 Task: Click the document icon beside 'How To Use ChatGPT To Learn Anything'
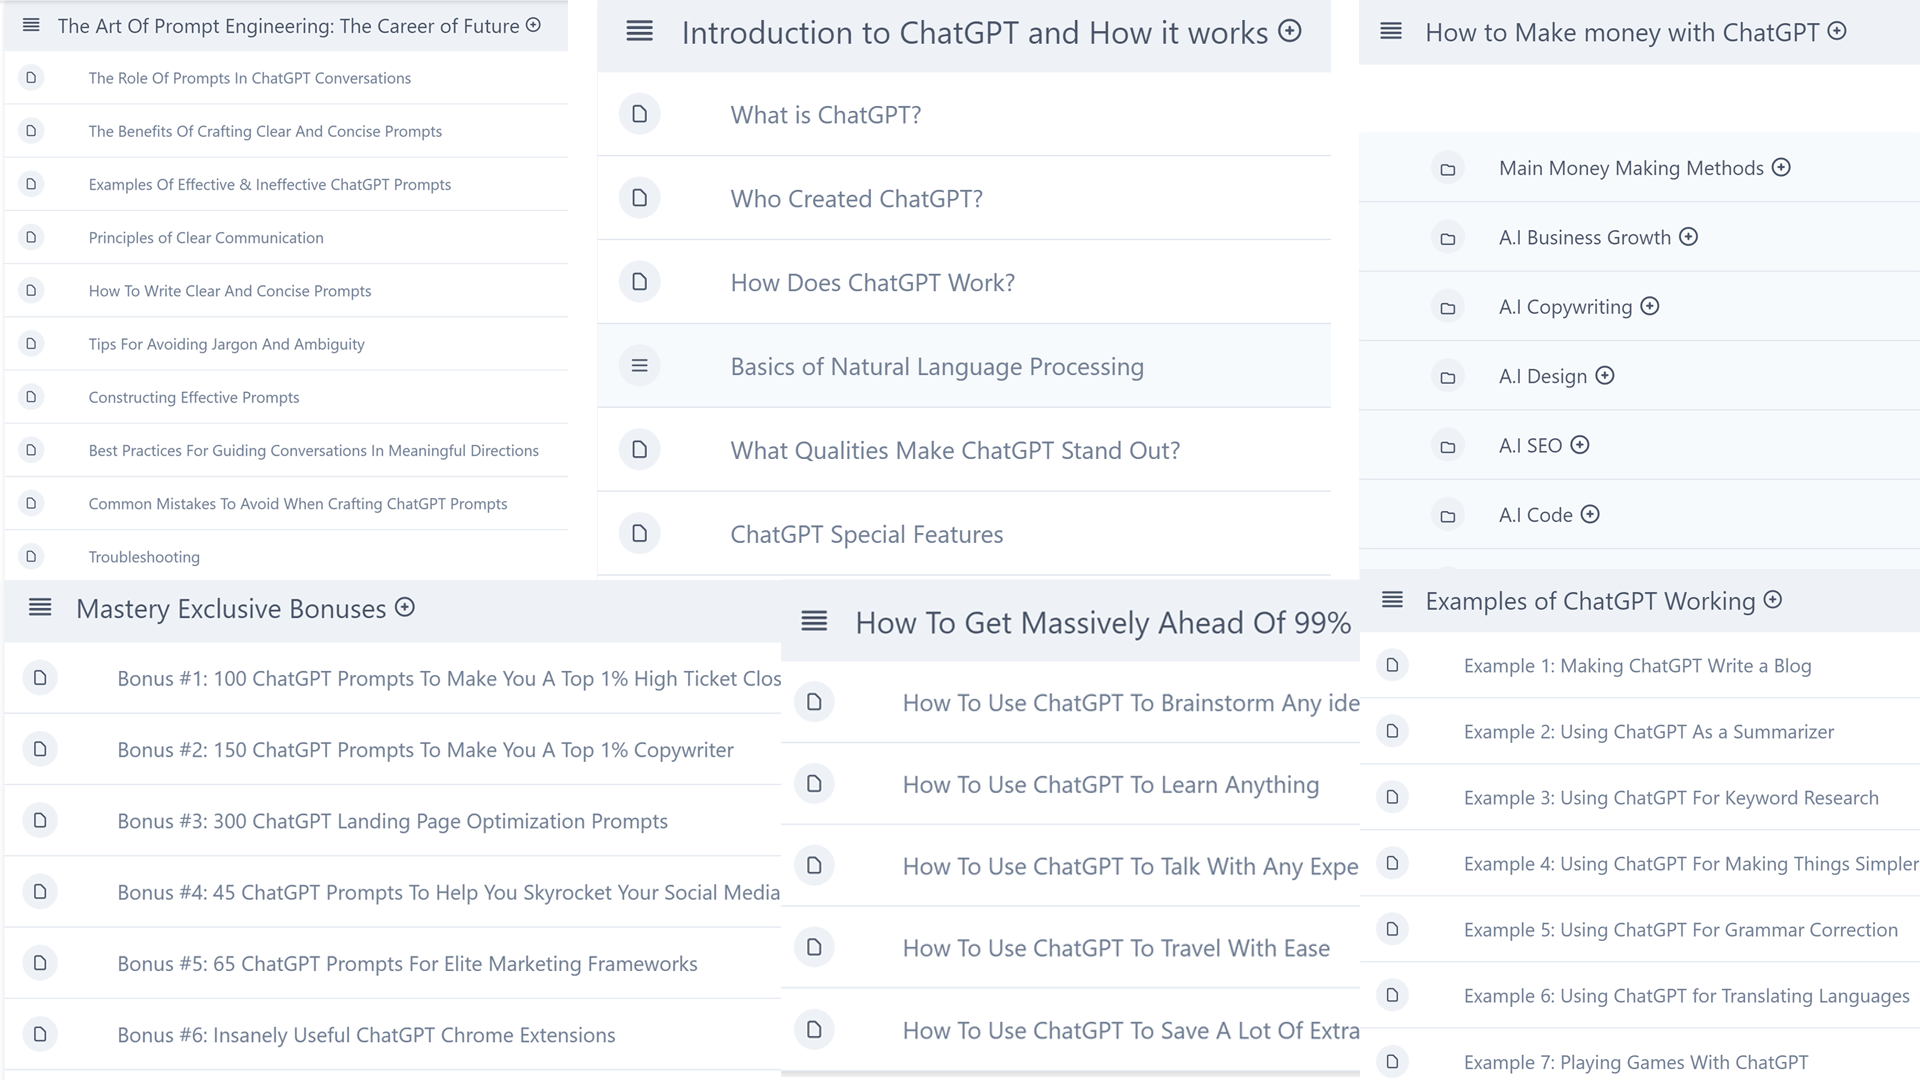pyautogui.click(x=814, y=784)
